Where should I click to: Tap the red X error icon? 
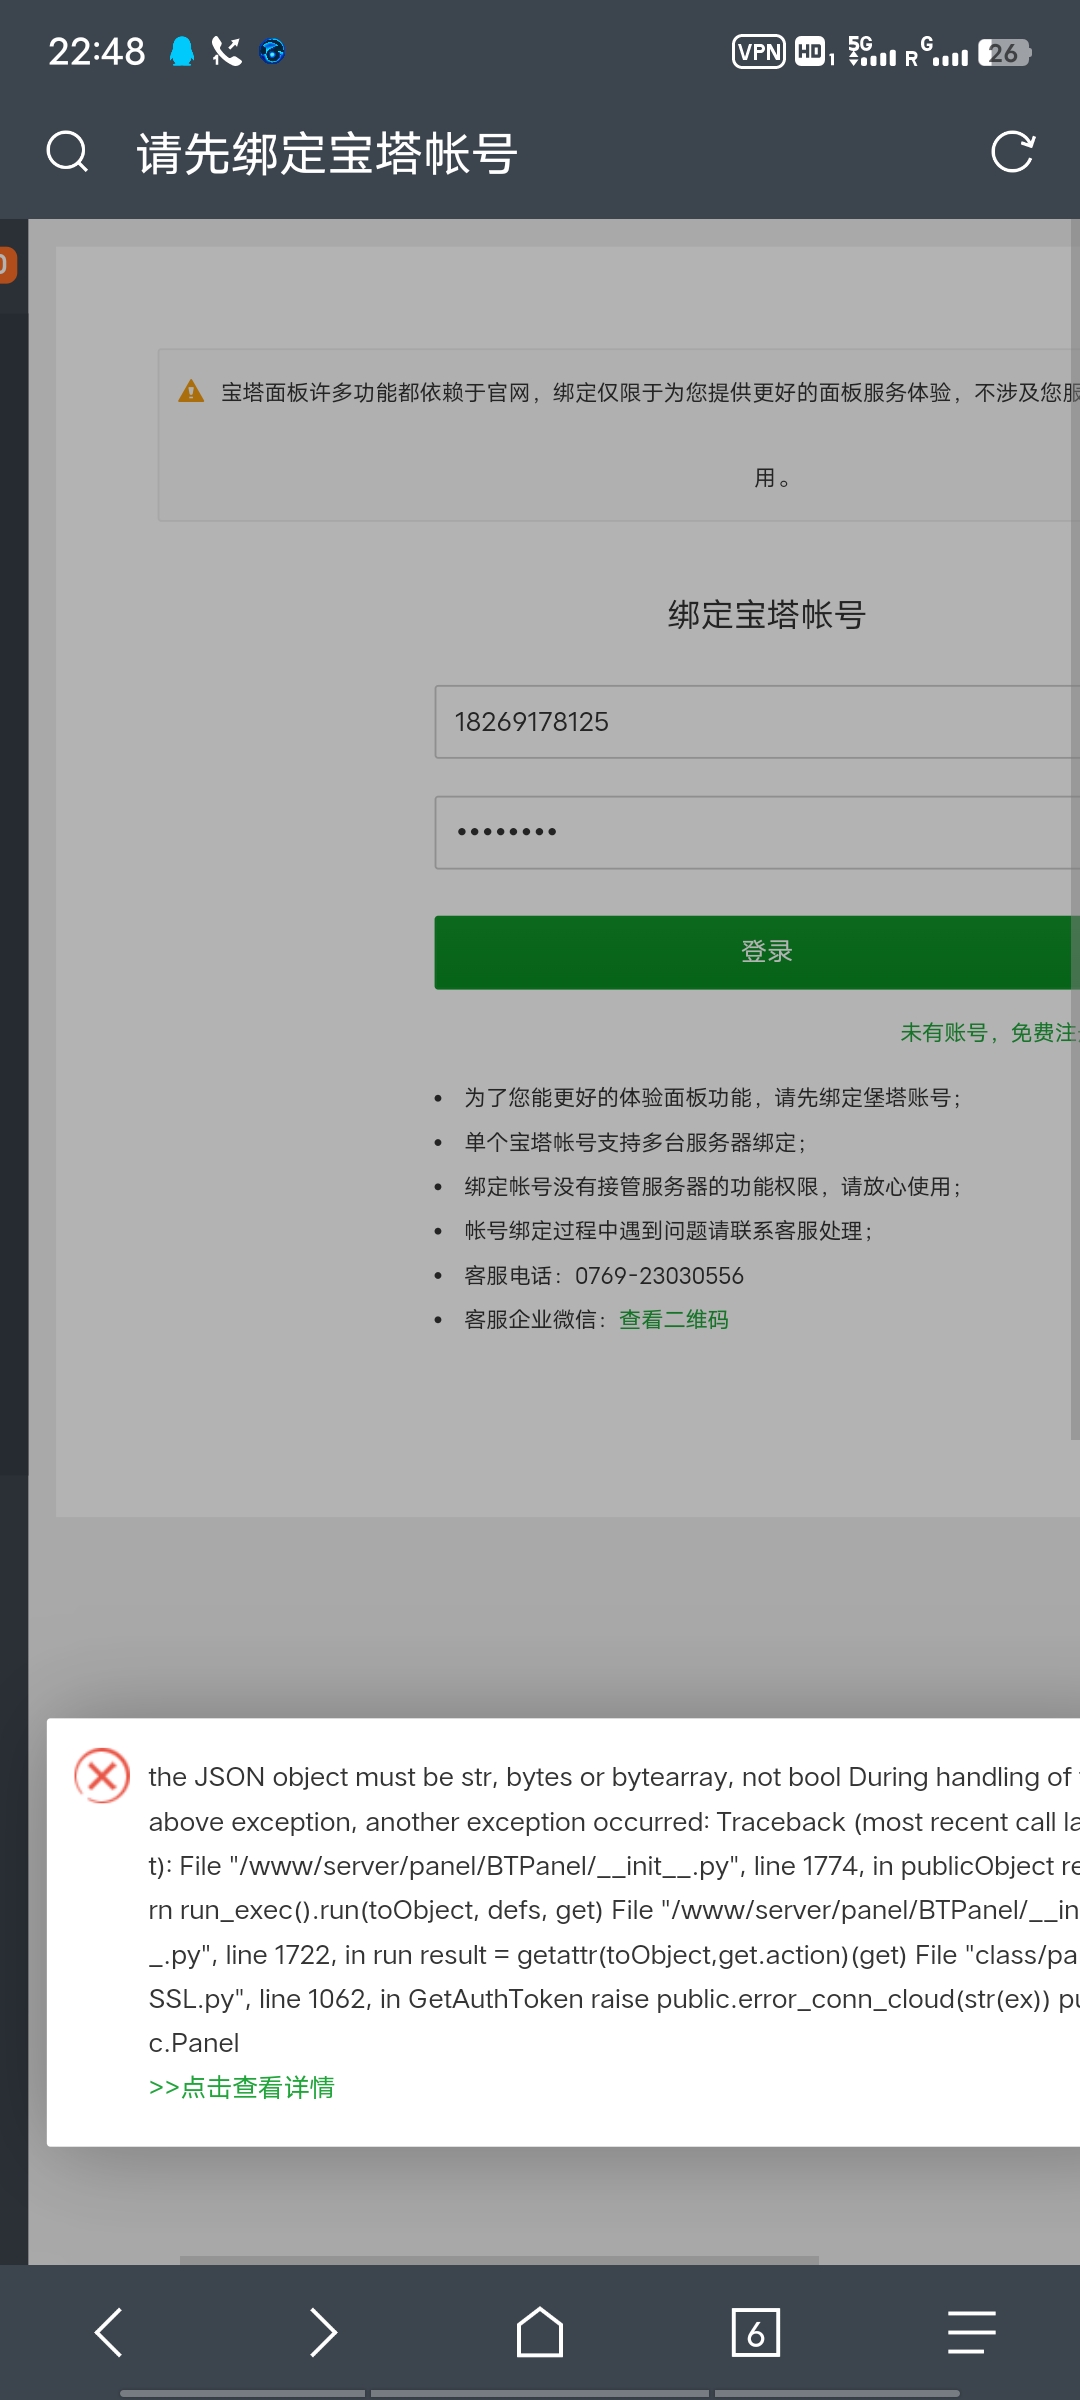102,1775
